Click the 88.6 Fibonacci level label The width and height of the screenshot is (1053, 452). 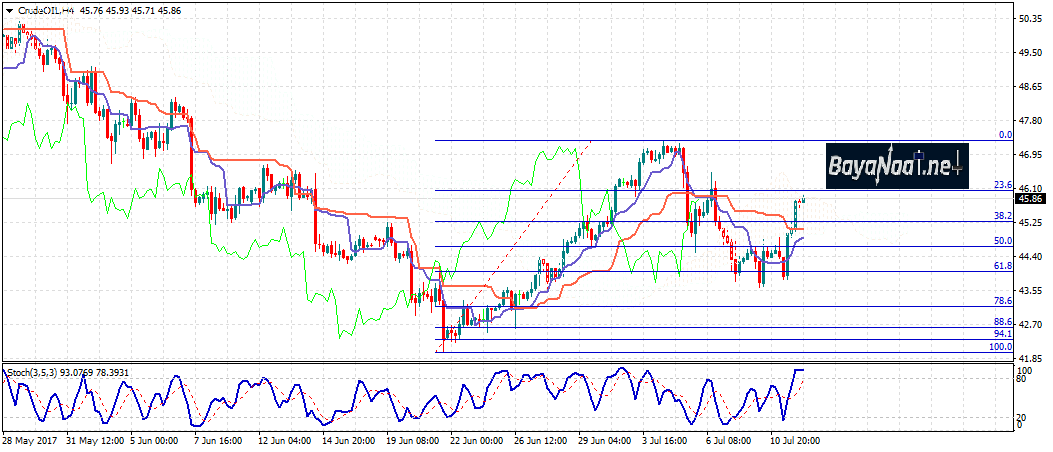coord(1004,322)
